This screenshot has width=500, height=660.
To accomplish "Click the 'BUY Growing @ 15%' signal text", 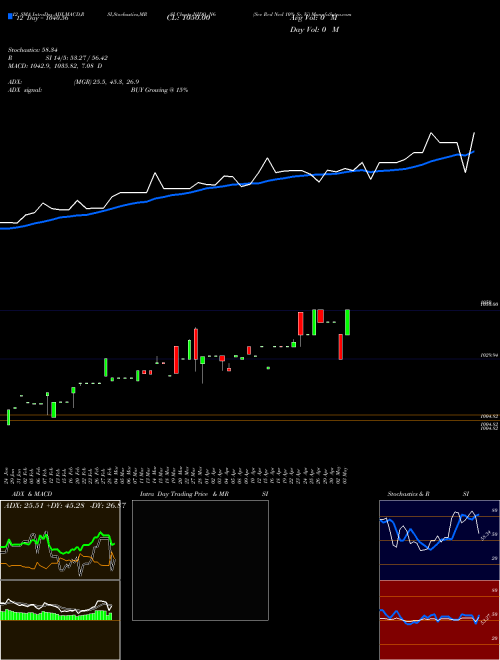I will (159, 90).
